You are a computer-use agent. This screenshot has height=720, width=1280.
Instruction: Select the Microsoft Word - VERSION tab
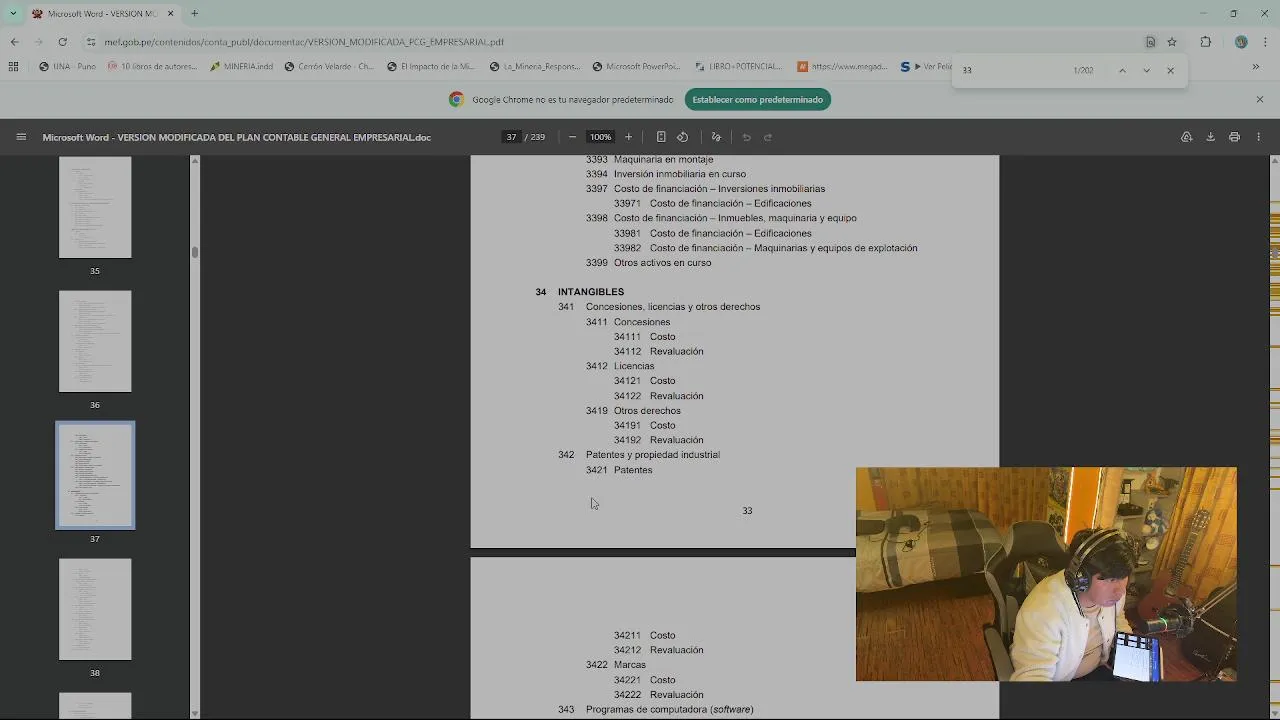[101, 13]
